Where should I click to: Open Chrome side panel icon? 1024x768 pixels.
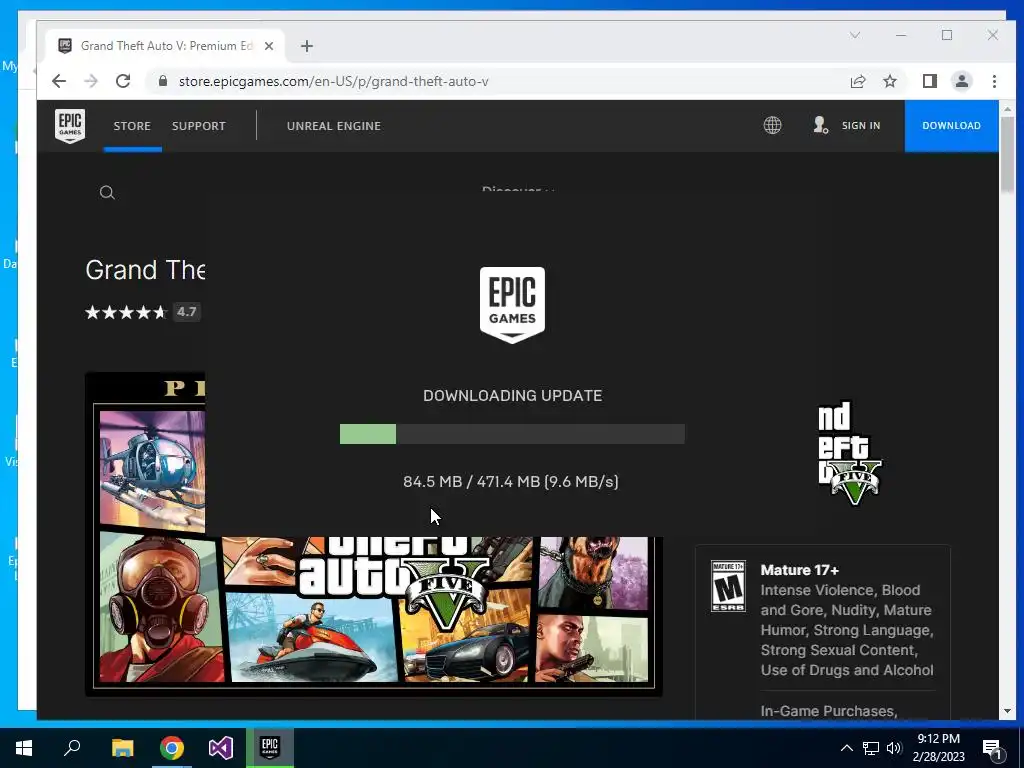pyautogui.click(x=929, y=81)
